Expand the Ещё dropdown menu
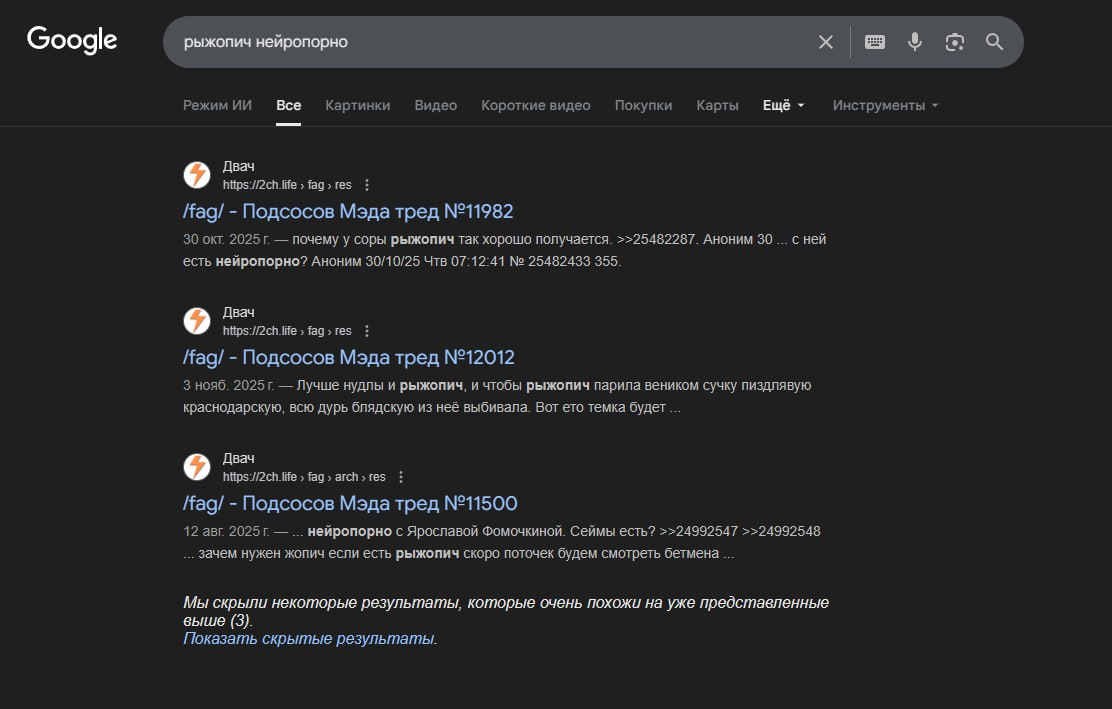Image resolution: width=1112 pixels, height=709 pixels. pyautogui.click(x=784, y=105)
